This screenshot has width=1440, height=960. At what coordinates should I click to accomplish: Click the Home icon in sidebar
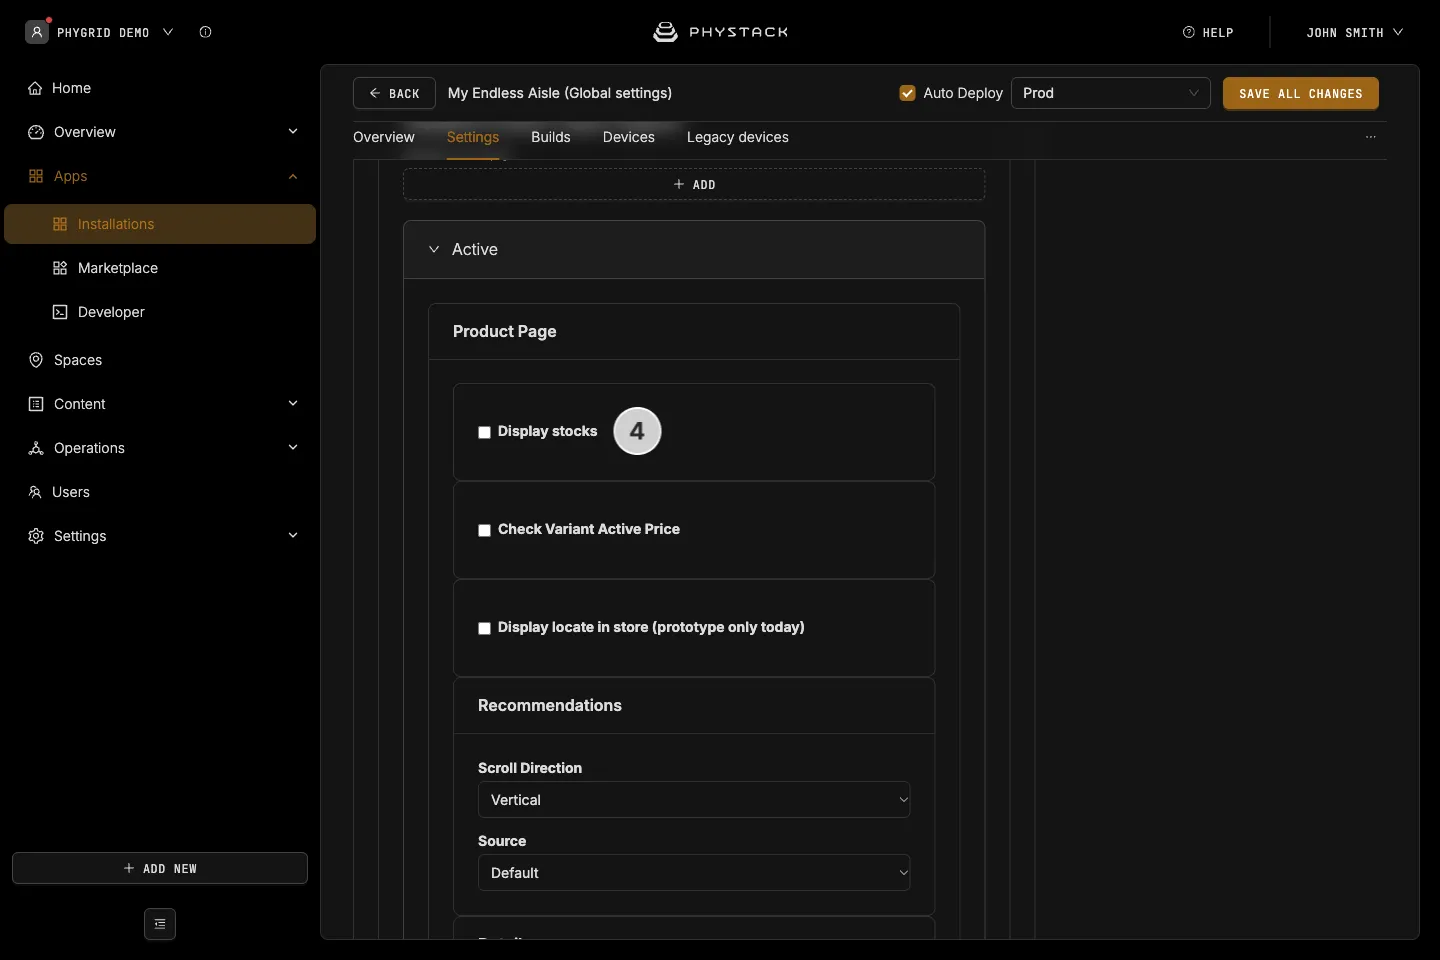35,88
